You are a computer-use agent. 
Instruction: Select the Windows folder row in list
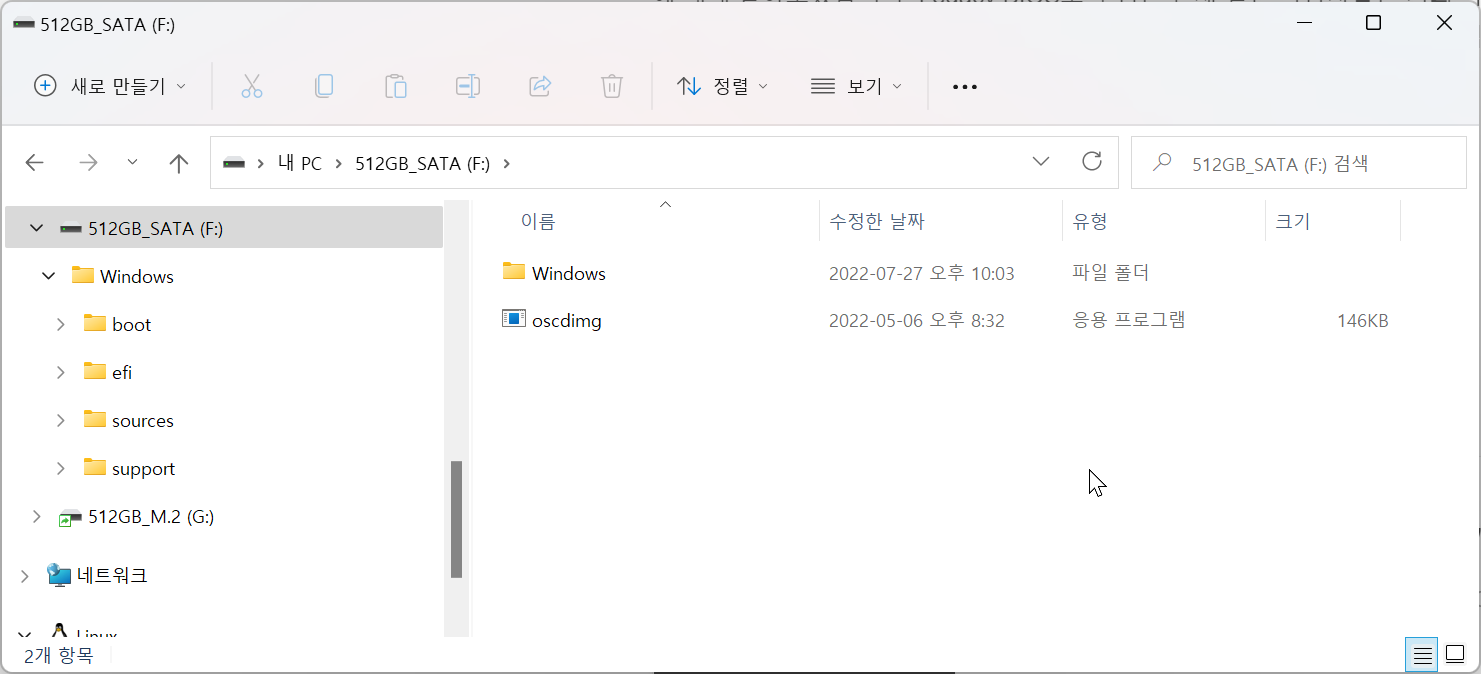point(945,273)
